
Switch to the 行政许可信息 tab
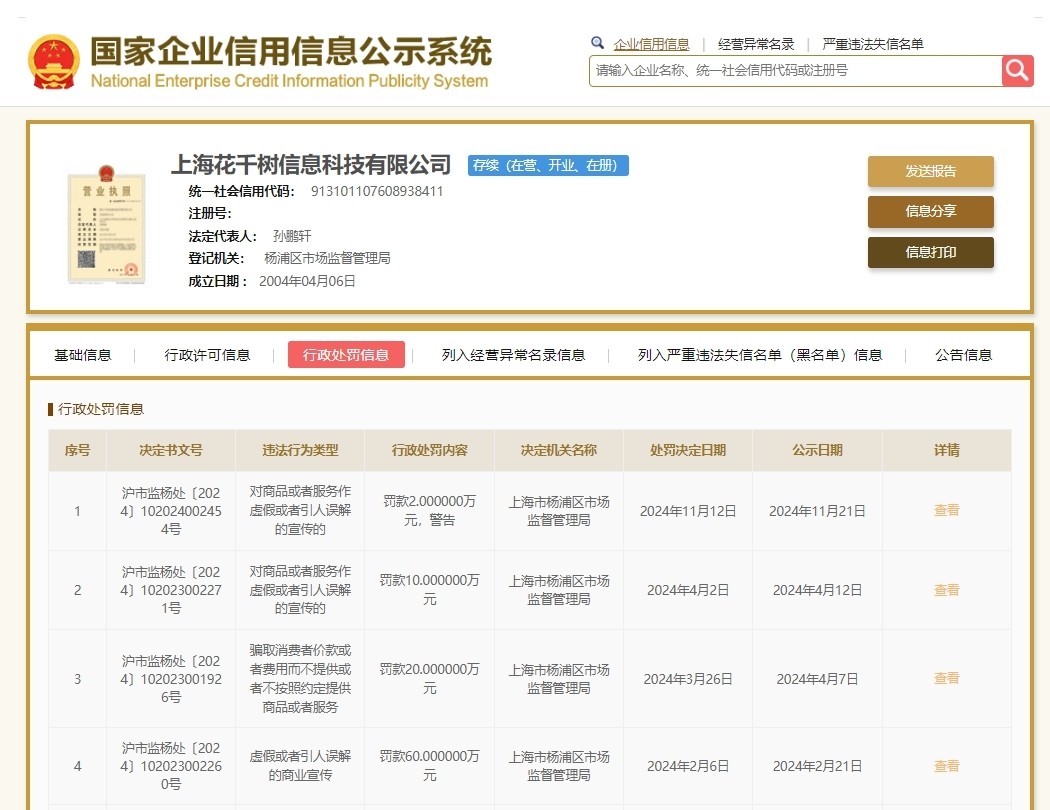(x=207, y=355)
